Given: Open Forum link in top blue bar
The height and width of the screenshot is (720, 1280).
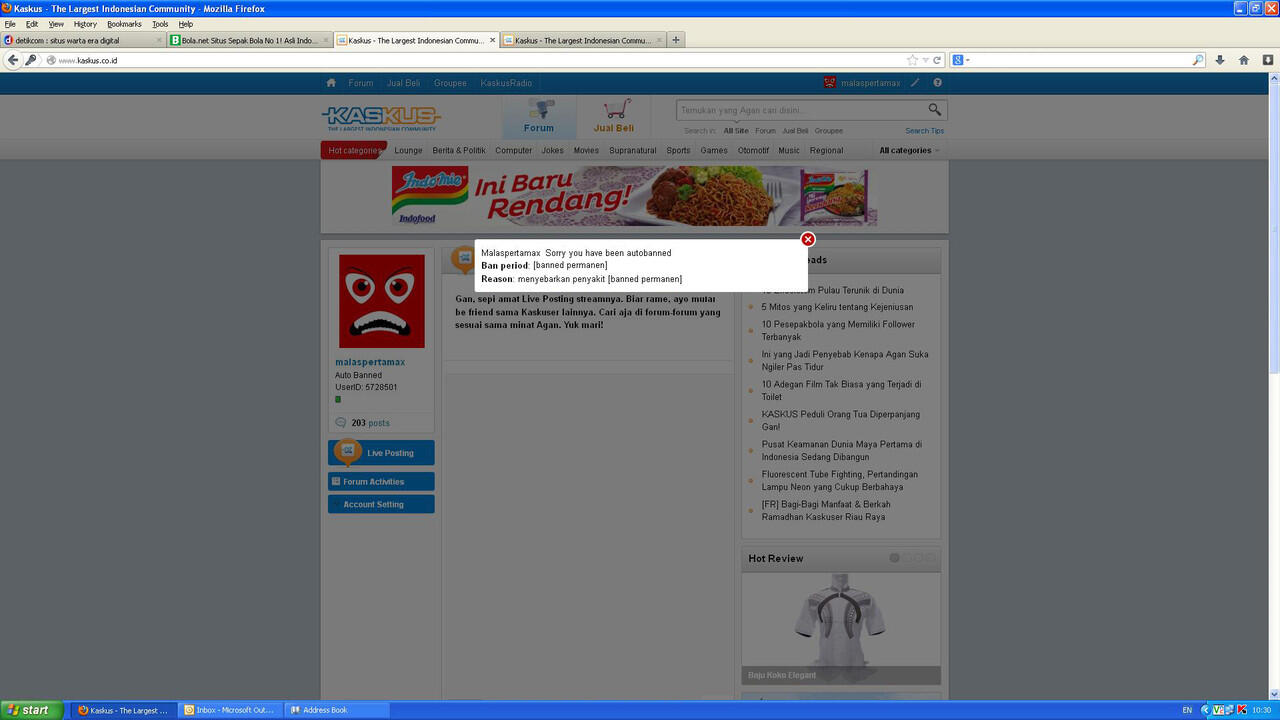Looking at the screenshot, I should [361, 83].
